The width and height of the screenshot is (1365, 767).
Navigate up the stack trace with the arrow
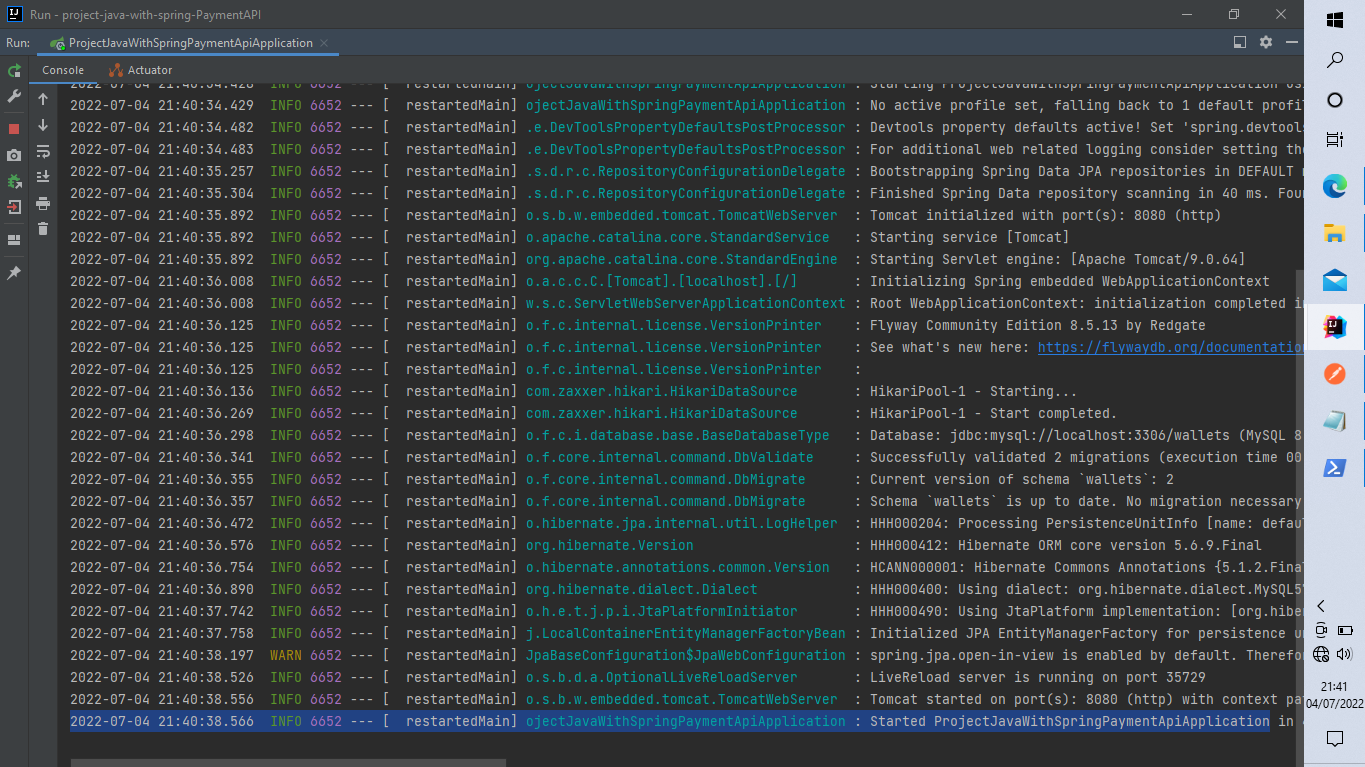click(x=42, y=99)
